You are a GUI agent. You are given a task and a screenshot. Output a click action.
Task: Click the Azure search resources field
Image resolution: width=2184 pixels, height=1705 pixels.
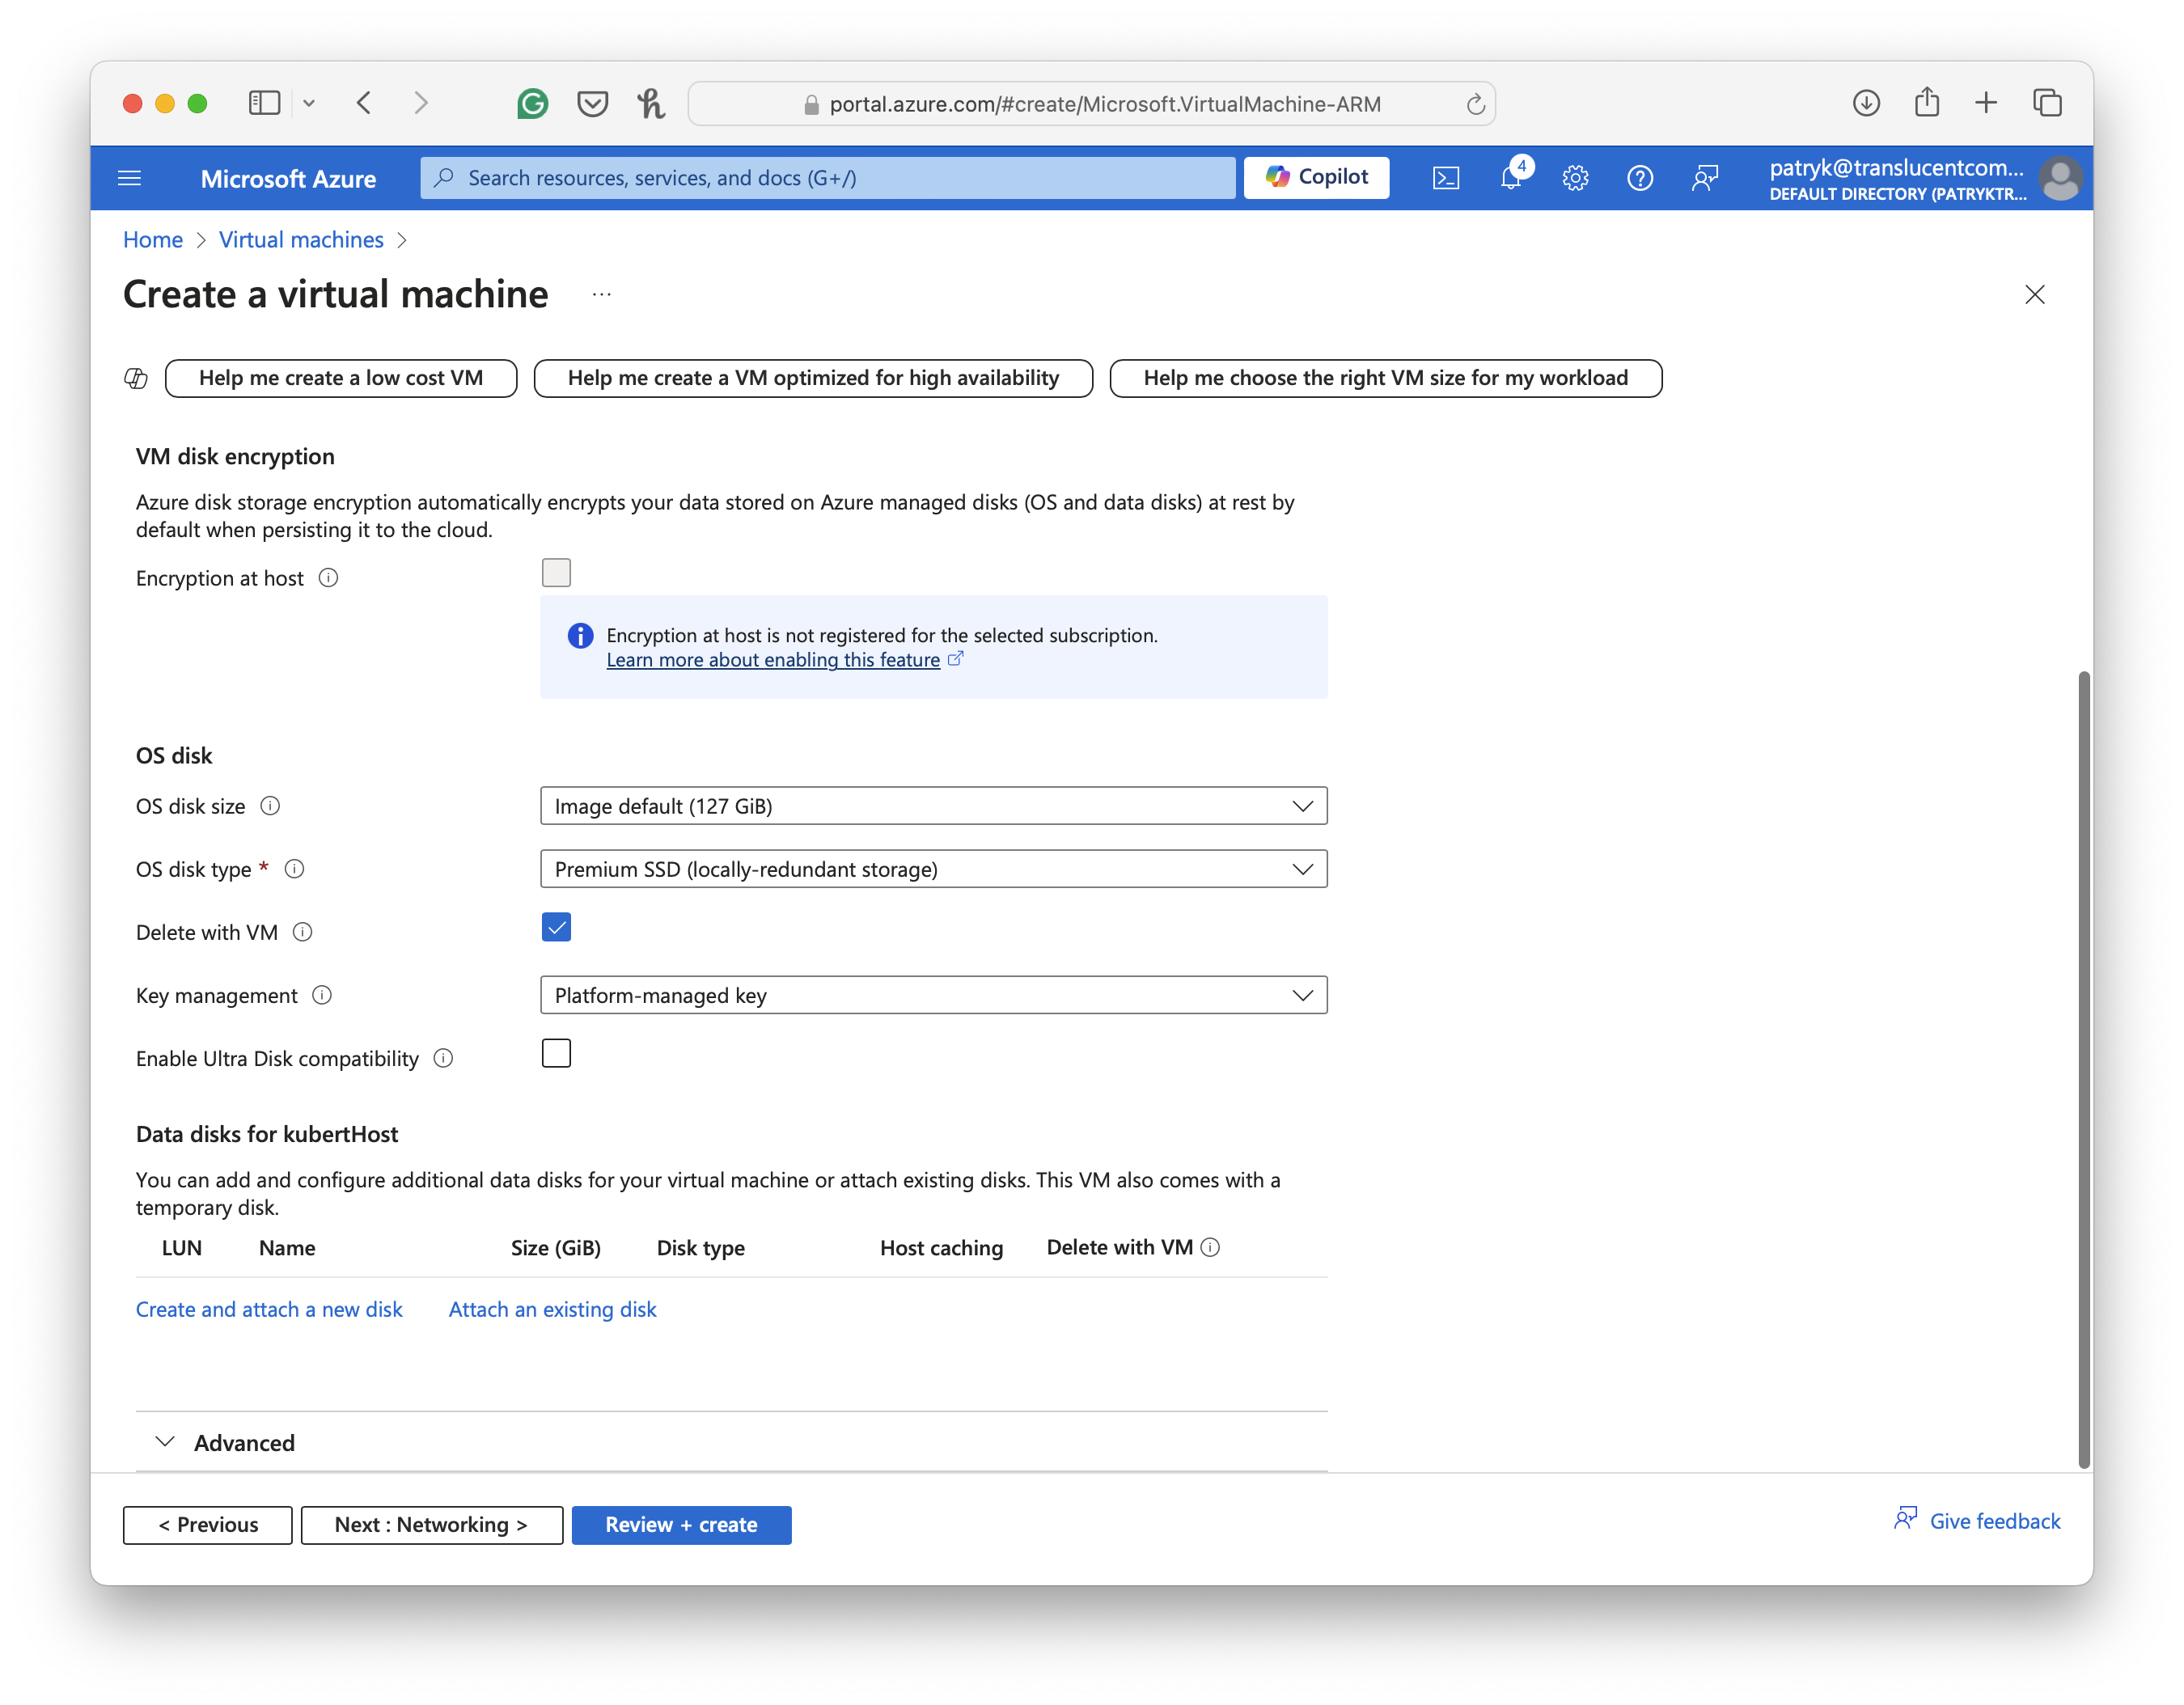coord(828,178)
